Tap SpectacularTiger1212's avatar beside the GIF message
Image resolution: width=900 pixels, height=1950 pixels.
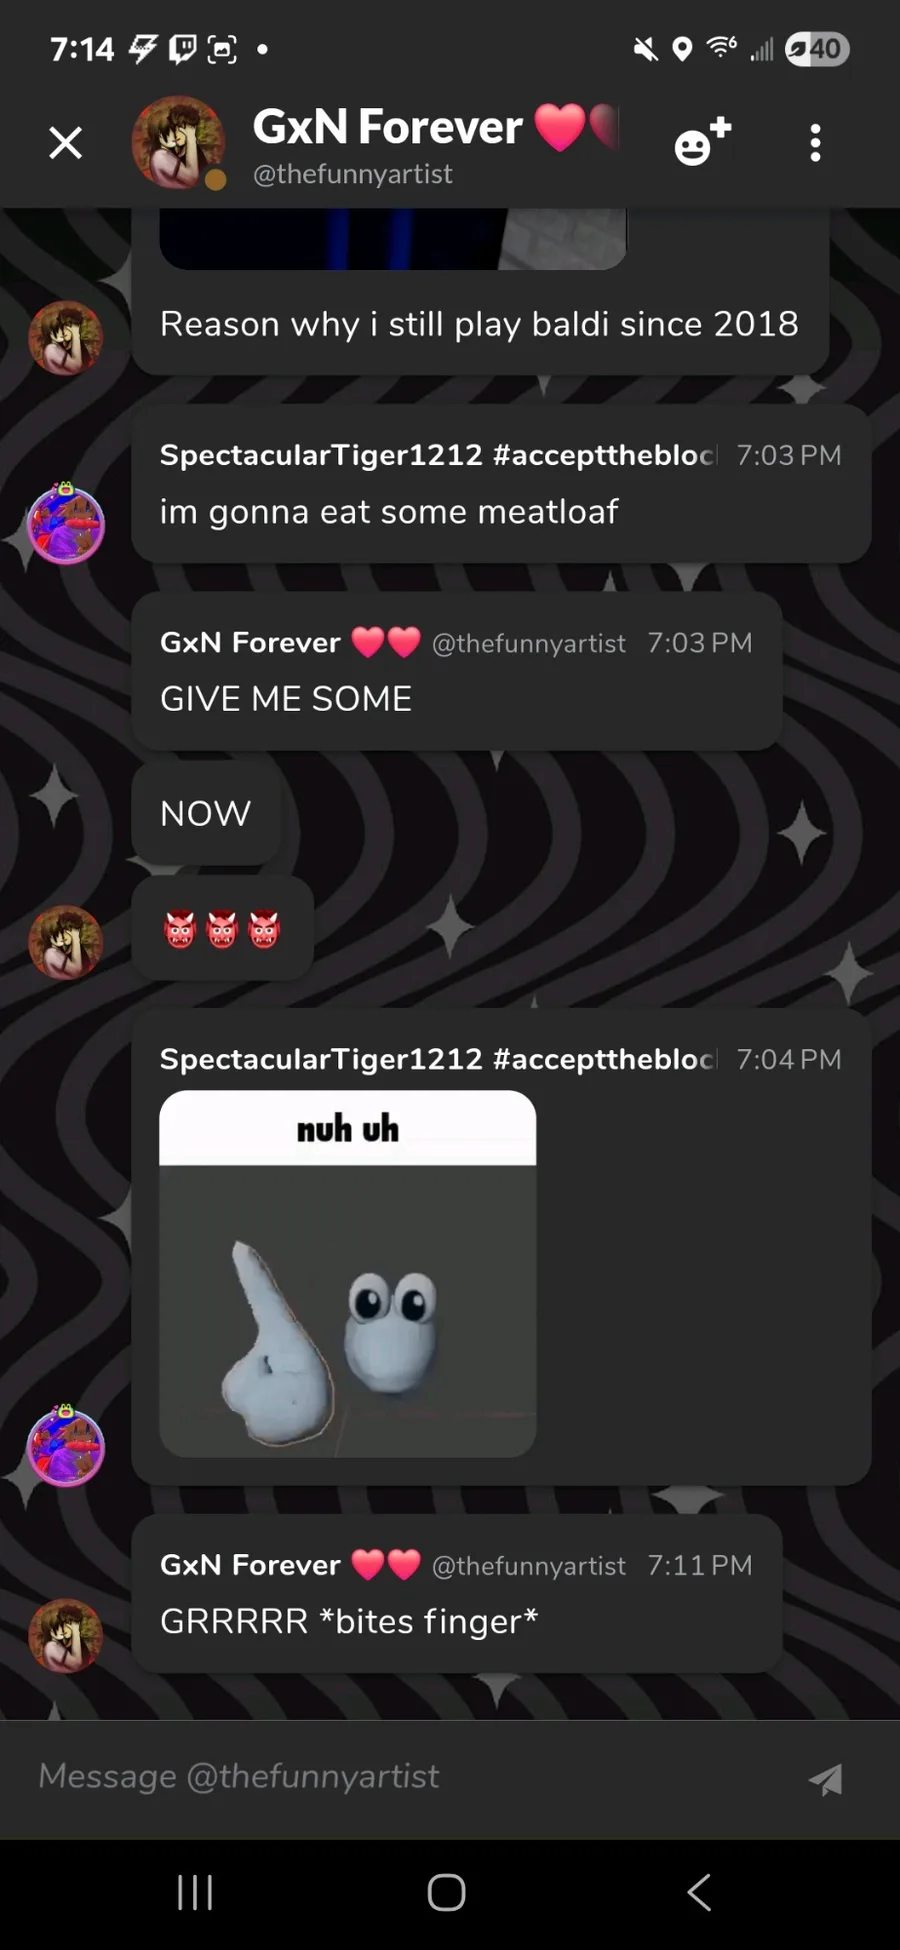click(x=65, y=1446)
